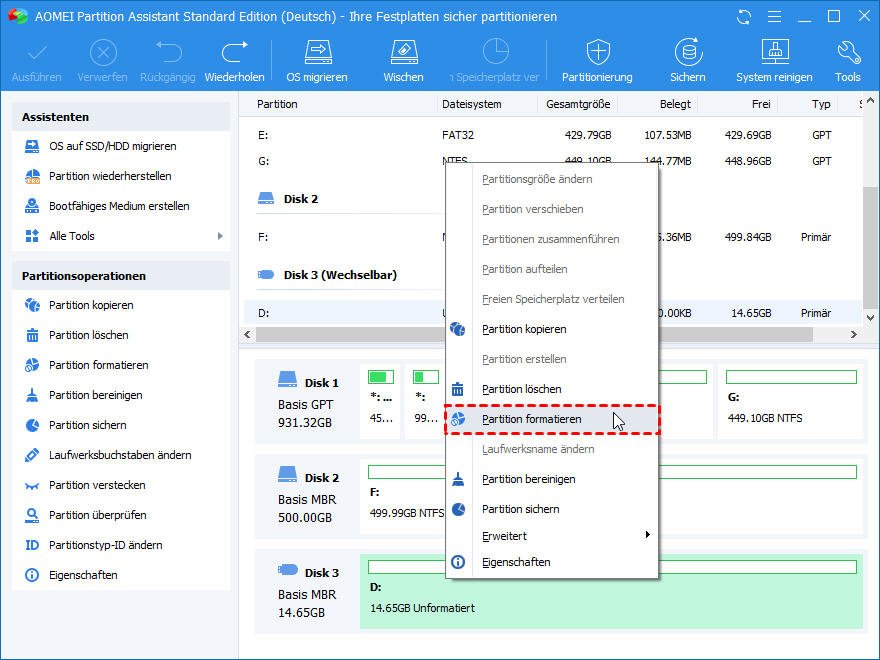The width and height of the screenshot is (880, 660).
Task: Click Eigenschaften info icon in sidebar
Action: point(32,575)
